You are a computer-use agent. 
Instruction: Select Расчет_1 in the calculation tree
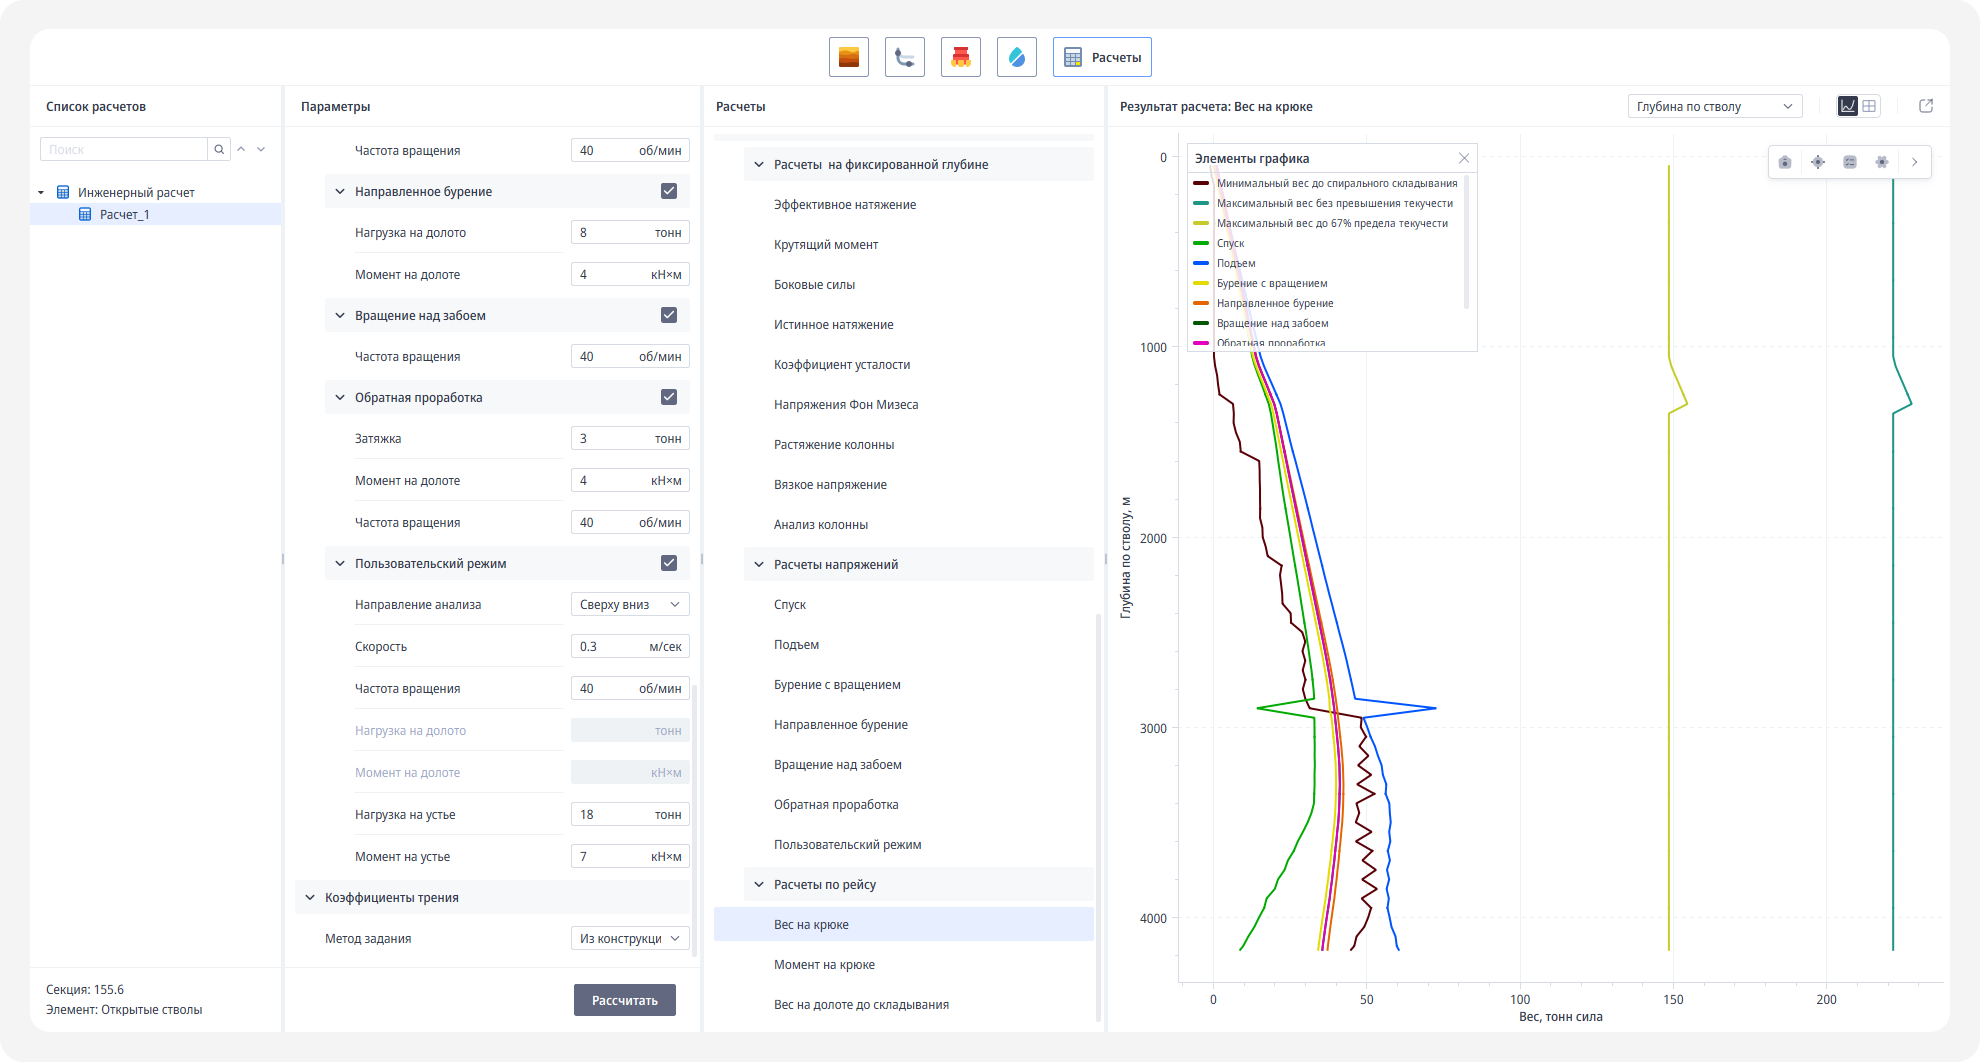124,214
